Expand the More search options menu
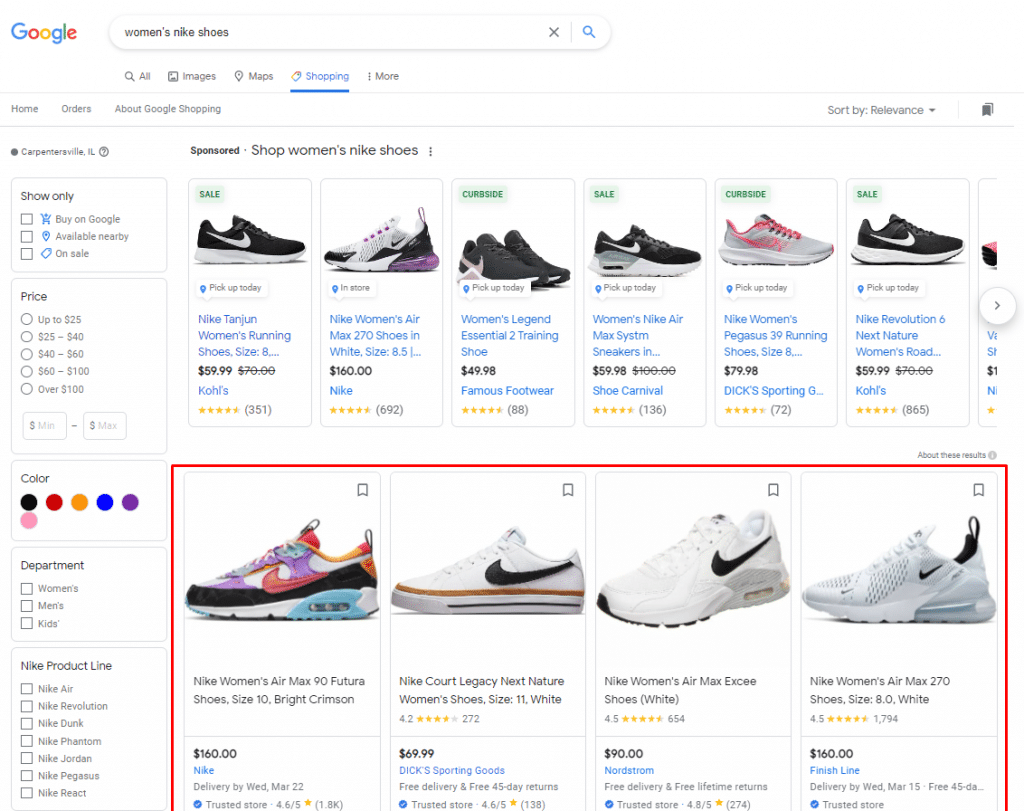 [382, 76]
